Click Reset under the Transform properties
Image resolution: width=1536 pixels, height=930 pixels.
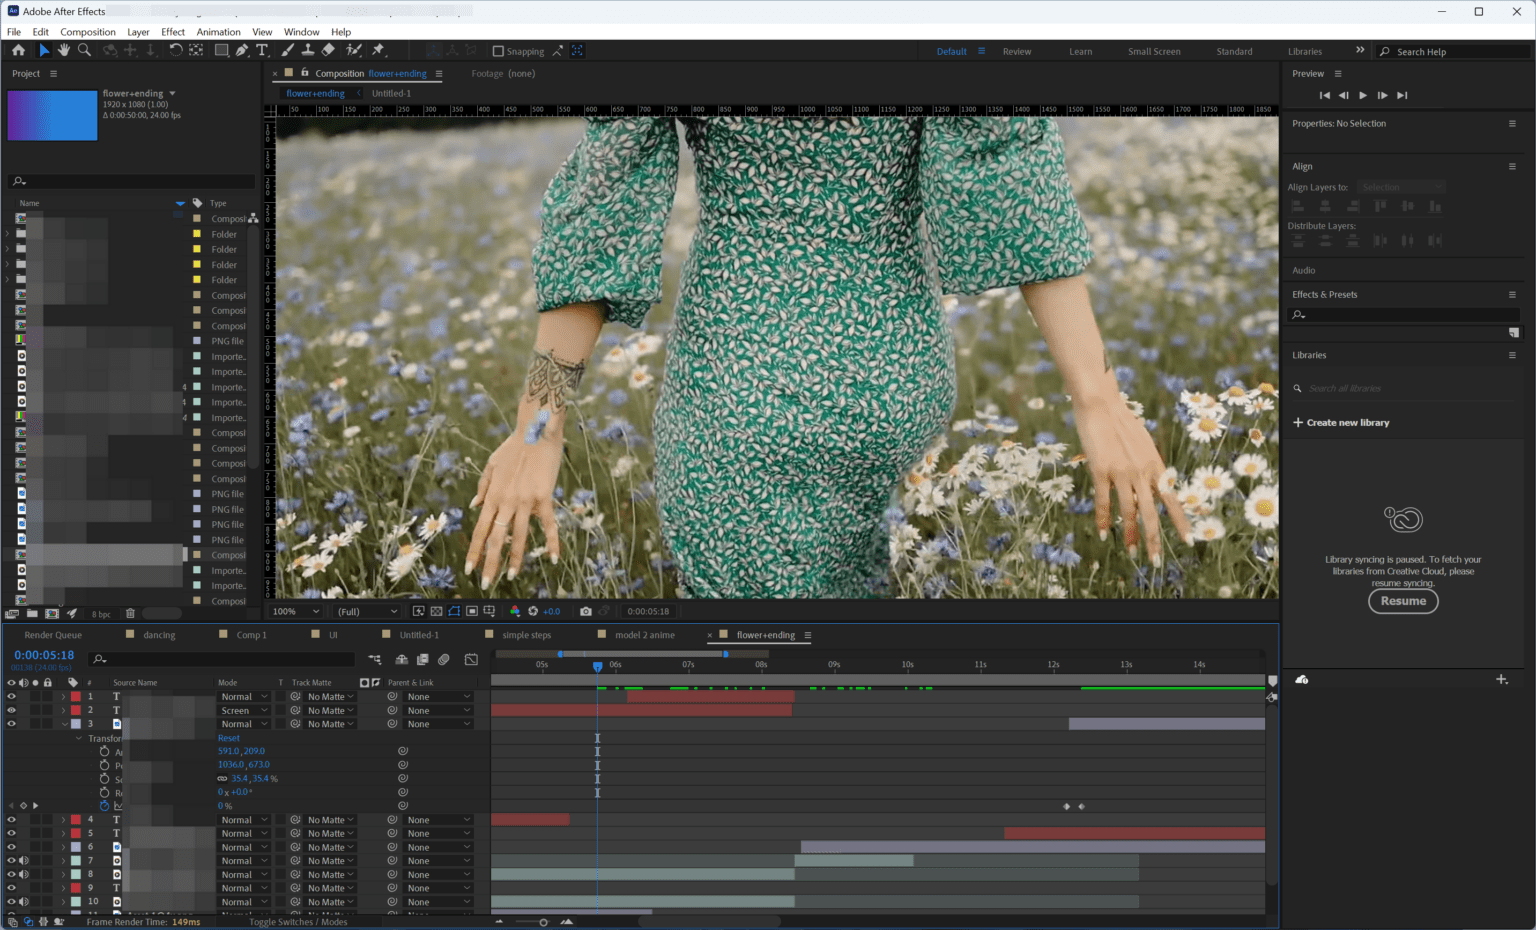[230, 737]
